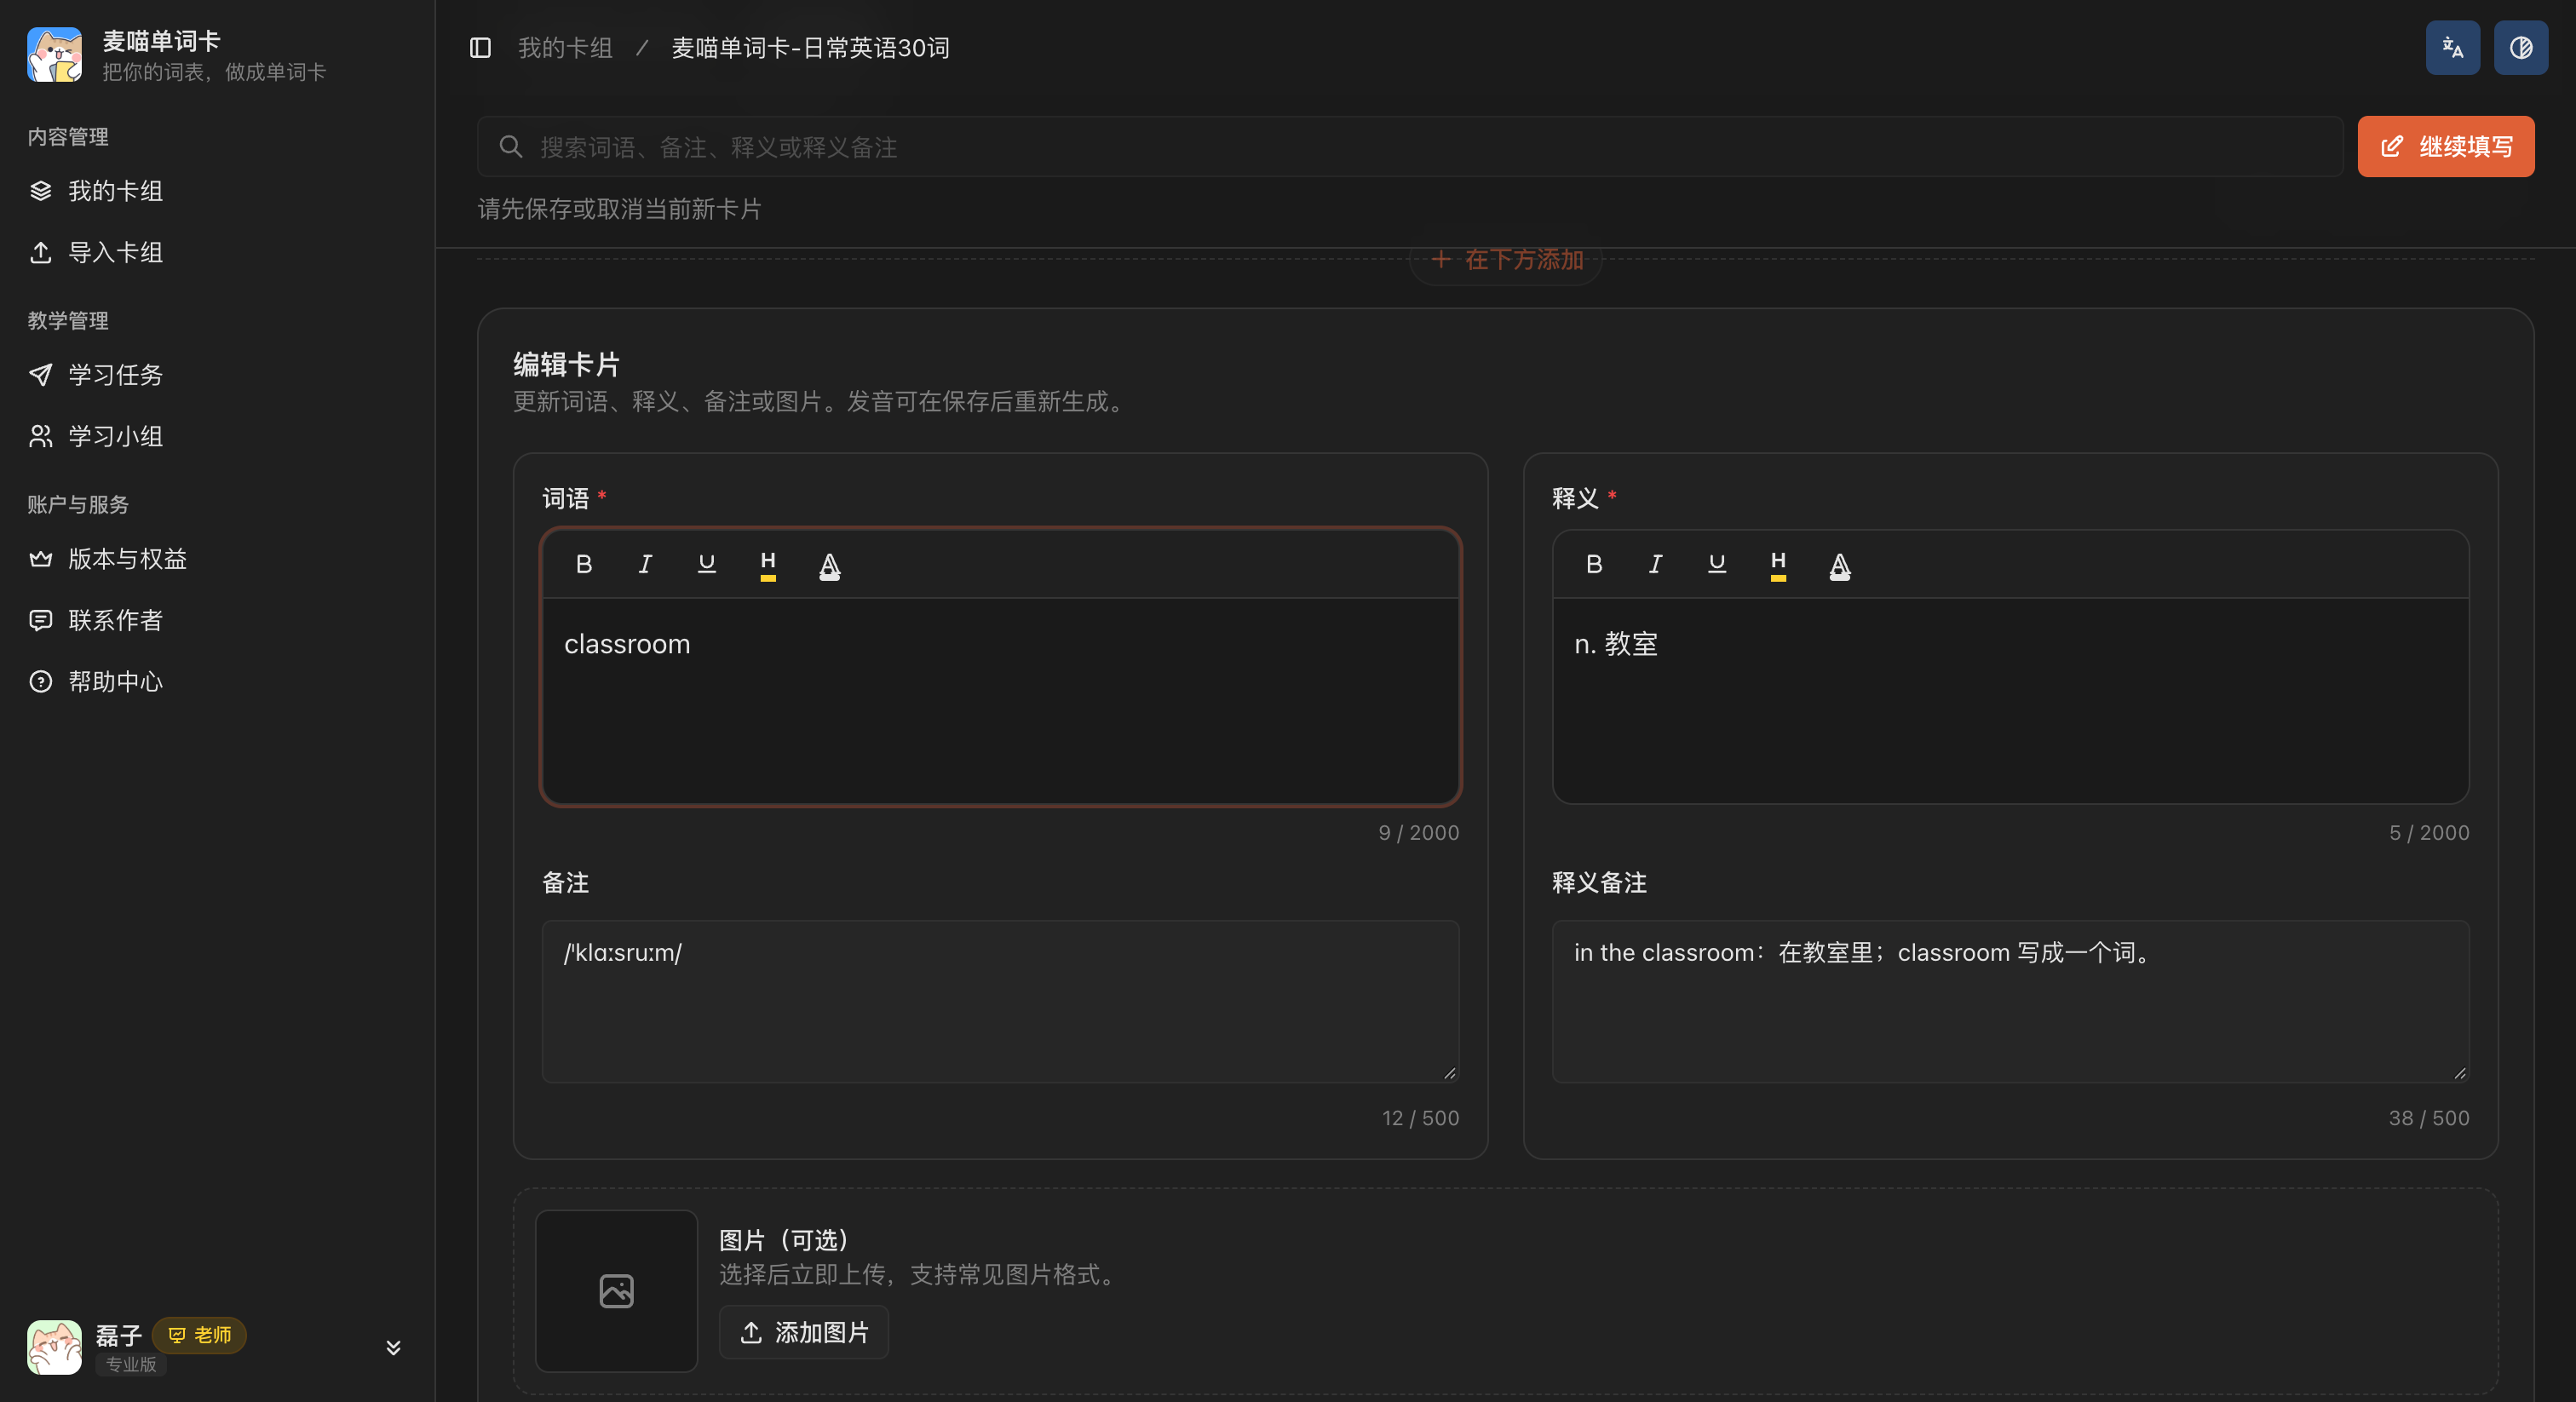2576x1402 pixels.
Task: Click the 麦喵单词卡 app logo
Action: pos(54,55)
